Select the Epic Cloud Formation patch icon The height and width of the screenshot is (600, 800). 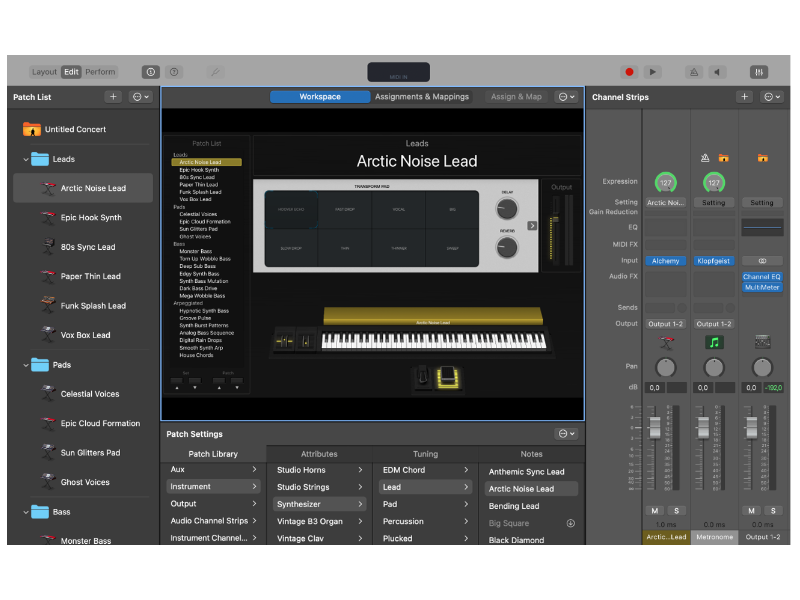[48, 423]
